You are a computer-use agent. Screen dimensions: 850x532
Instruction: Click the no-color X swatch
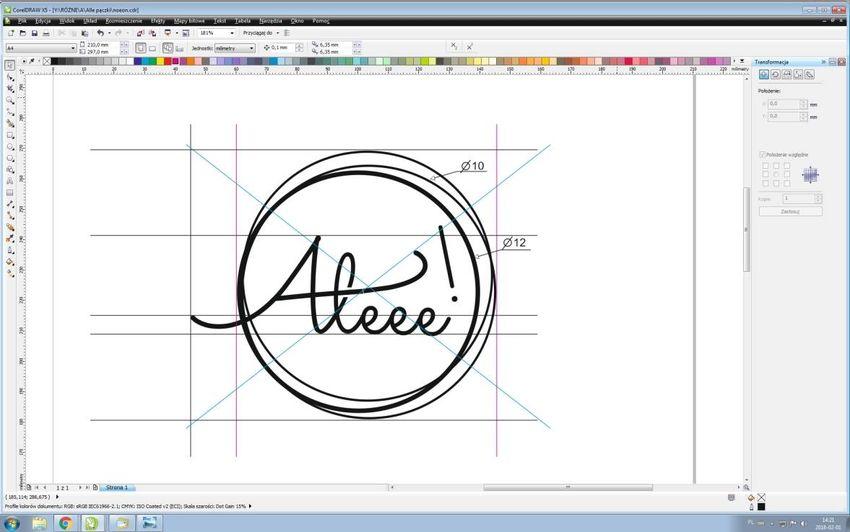(47, 61)
